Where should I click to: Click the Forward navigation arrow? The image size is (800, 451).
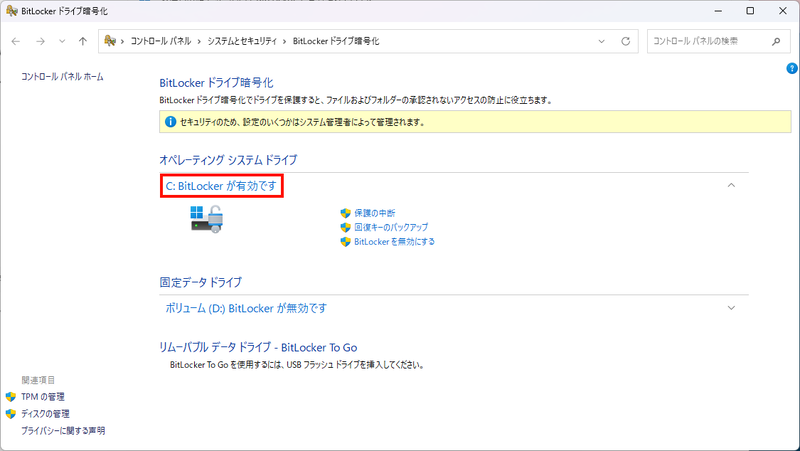pyautogui.click(x=40, y=41)
